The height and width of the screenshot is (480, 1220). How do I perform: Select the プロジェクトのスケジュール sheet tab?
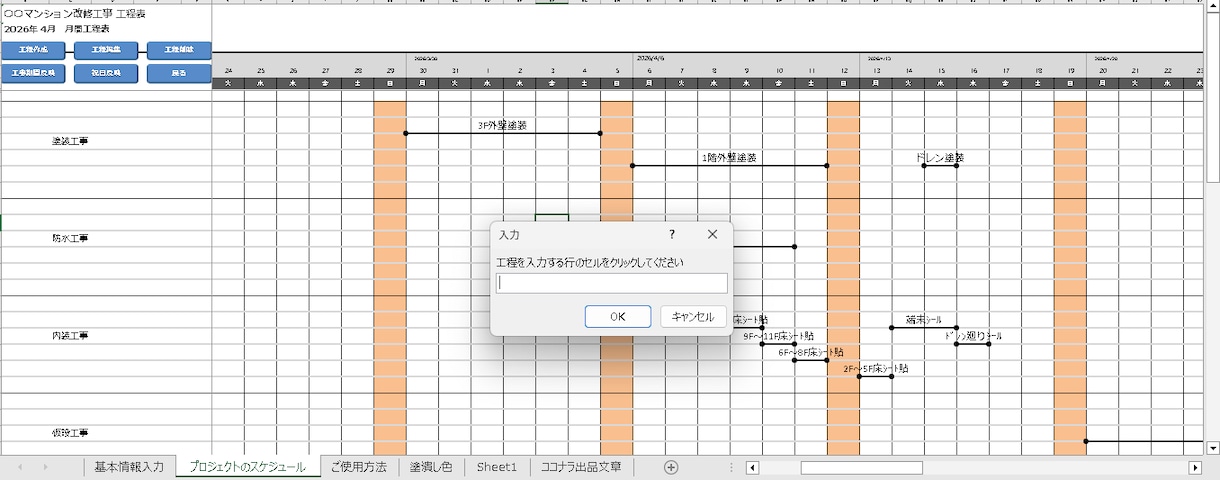point(248,467)
